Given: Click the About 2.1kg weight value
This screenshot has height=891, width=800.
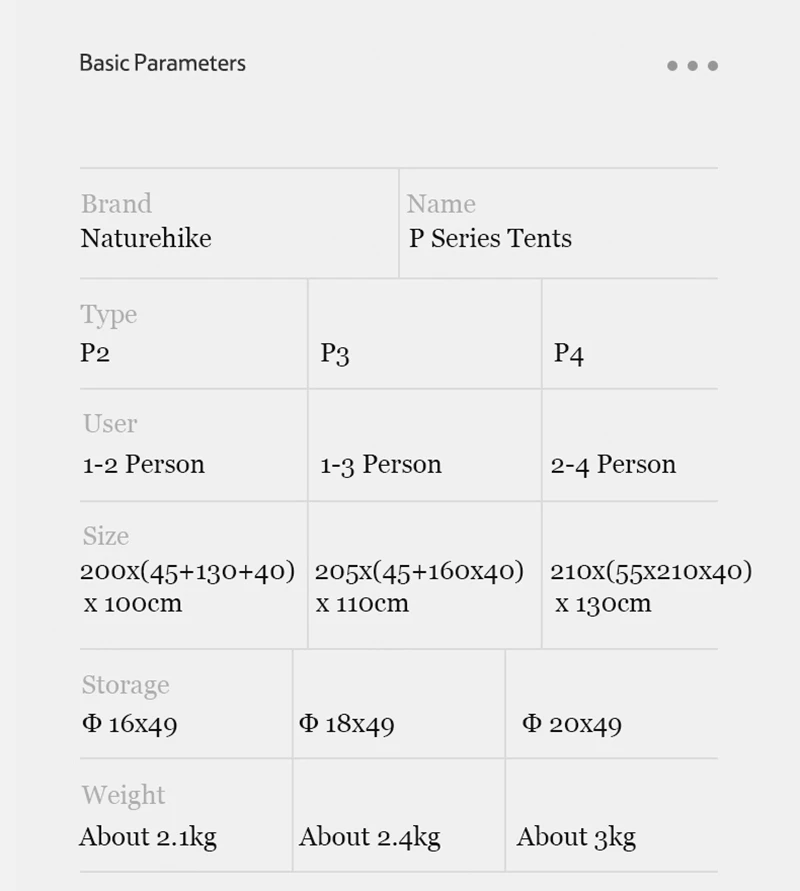Looking at the screenshot, I should pyautogui.click(x=148, y=837).
